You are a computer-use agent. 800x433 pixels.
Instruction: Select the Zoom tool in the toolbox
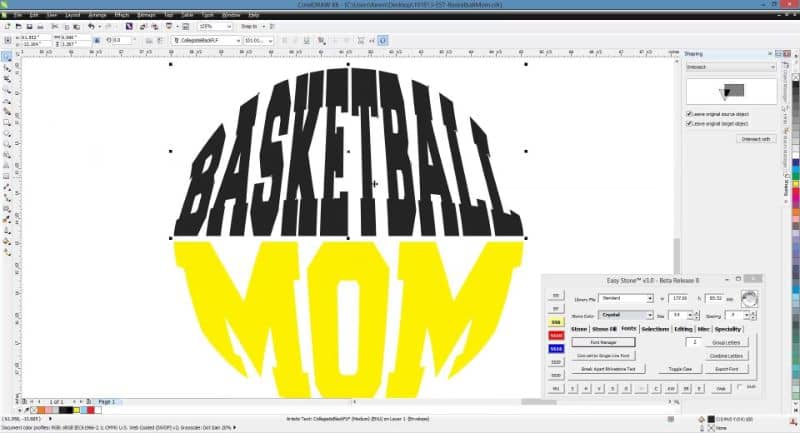coord(7,90)
